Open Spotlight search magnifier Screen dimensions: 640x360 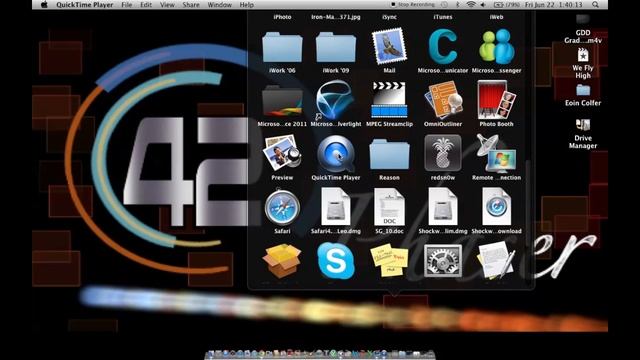[x=595, y=5]
